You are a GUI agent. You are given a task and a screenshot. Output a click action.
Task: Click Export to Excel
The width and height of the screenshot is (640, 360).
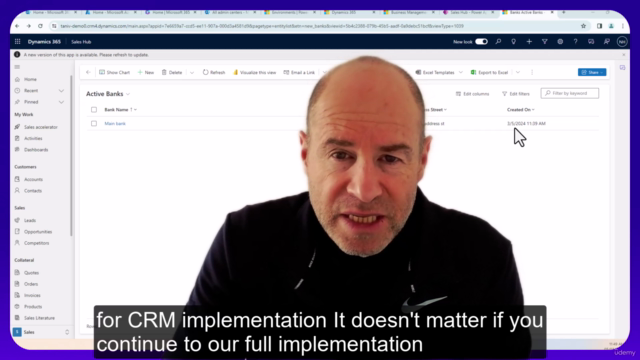tap(489, 72)
